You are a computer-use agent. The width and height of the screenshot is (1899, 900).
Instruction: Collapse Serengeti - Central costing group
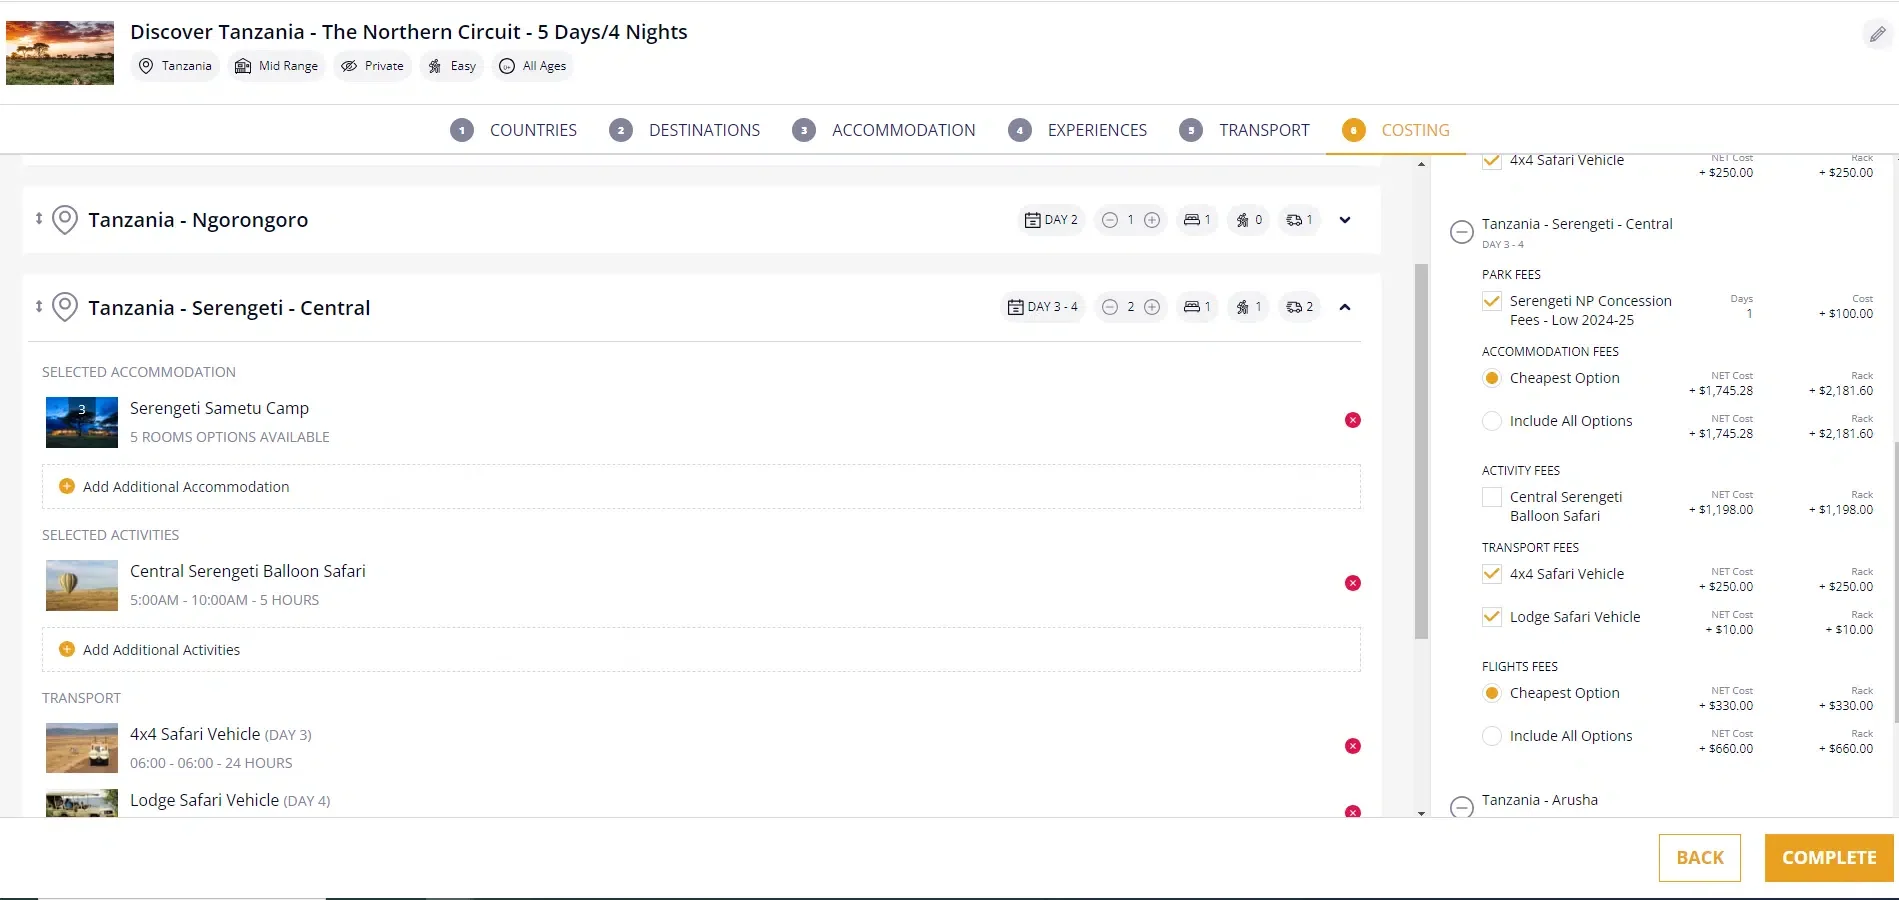1461,232
